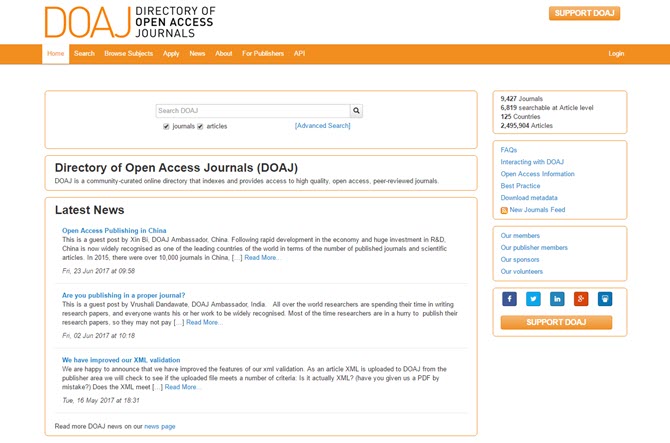Image resolution: width=670 pixels, height=443 pixels.
Task: Uncheck the journals checkbox
Action: coord(166,127)
